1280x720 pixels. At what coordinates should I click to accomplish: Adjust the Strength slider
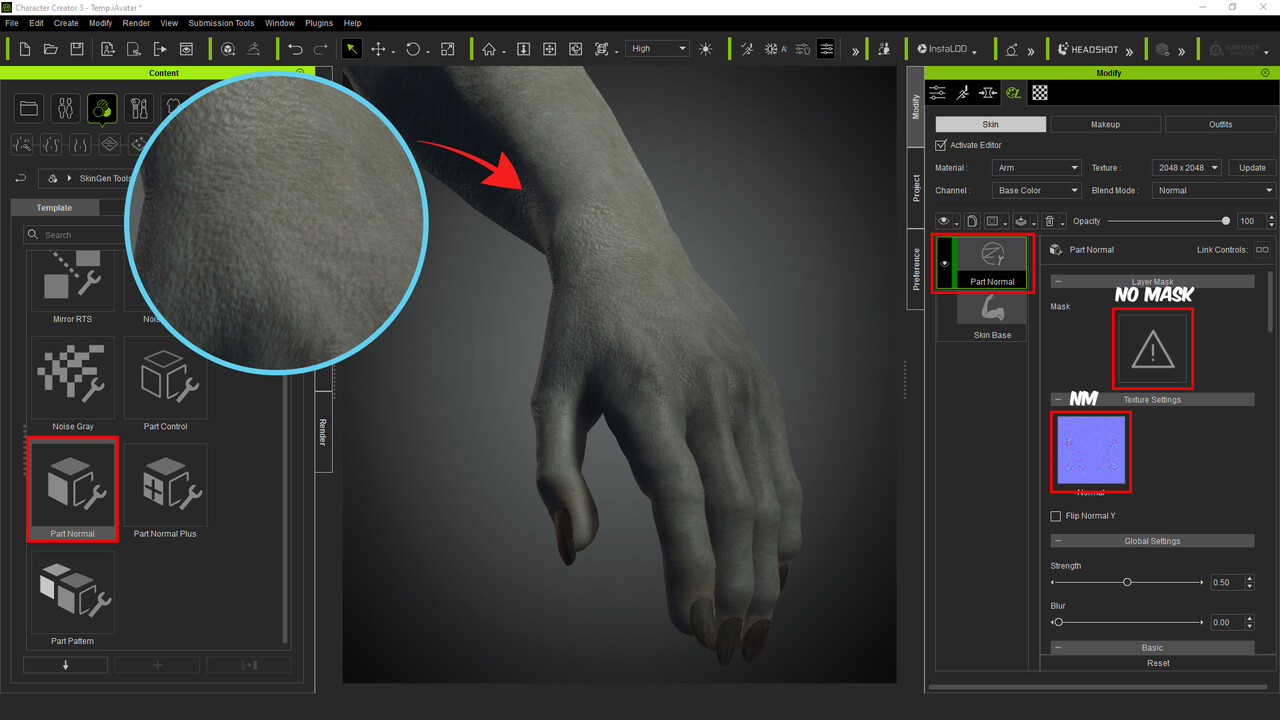[x=1127, y=582]
